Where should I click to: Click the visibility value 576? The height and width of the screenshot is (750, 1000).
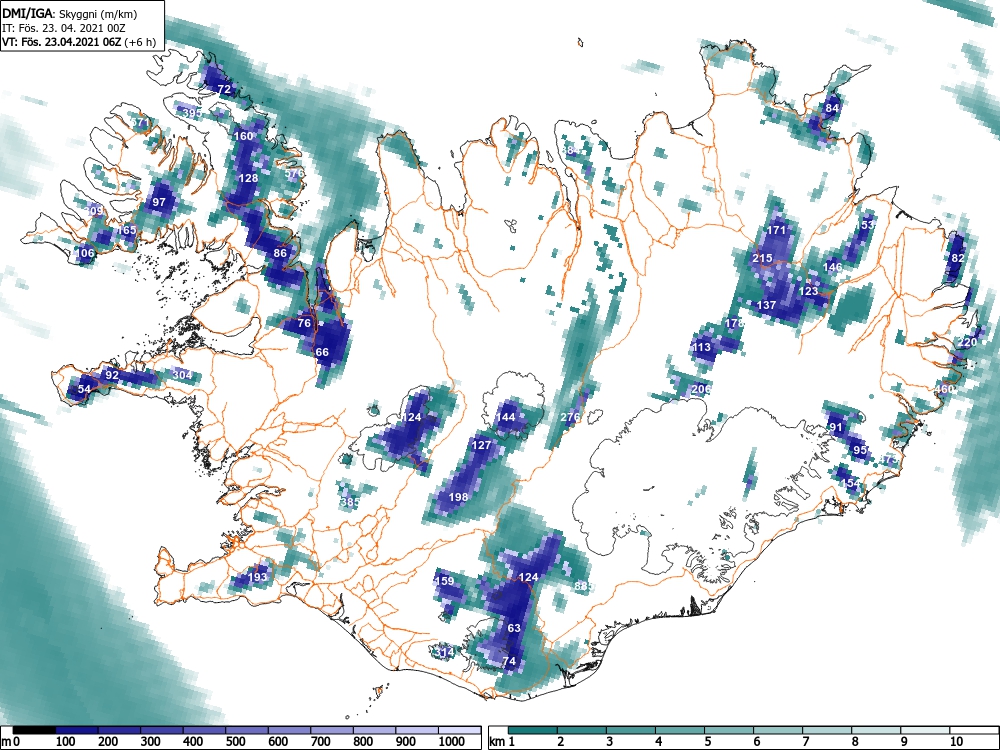[x=294, y=173]
